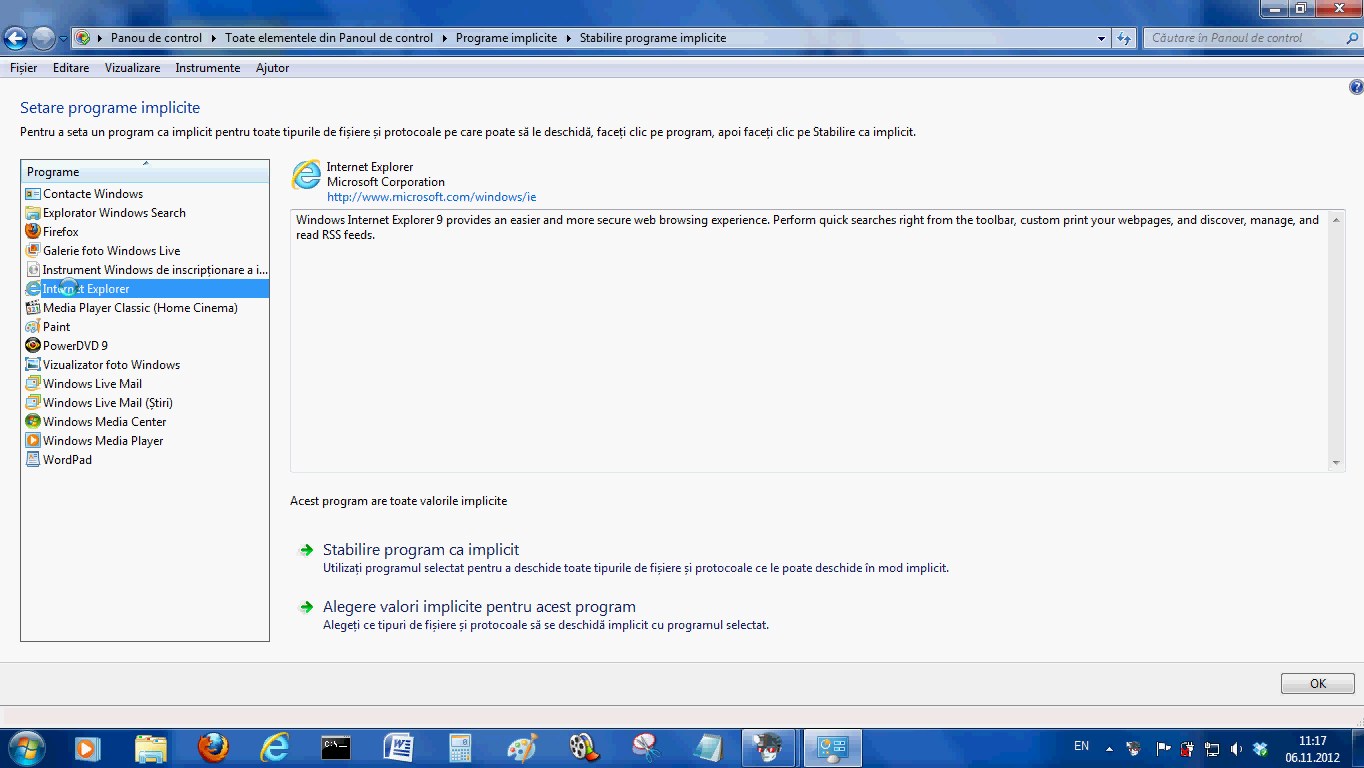Select Contacte Windows at the top
Screen dimensions: 1364x768
[x=91, y=194]
